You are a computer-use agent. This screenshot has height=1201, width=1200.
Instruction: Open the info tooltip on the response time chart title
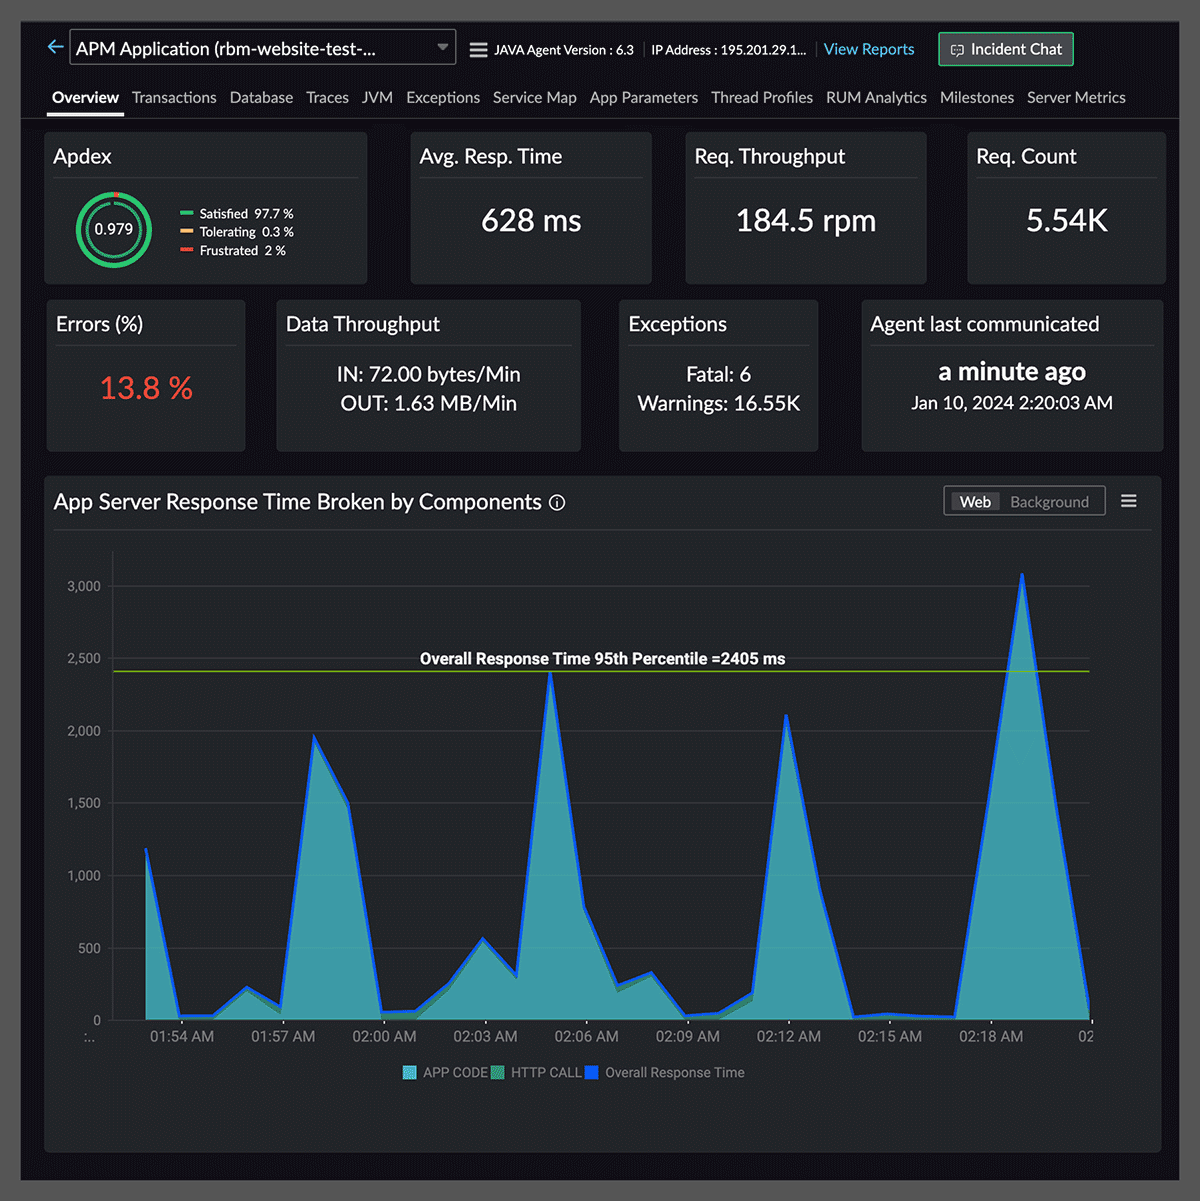point(557,503)
